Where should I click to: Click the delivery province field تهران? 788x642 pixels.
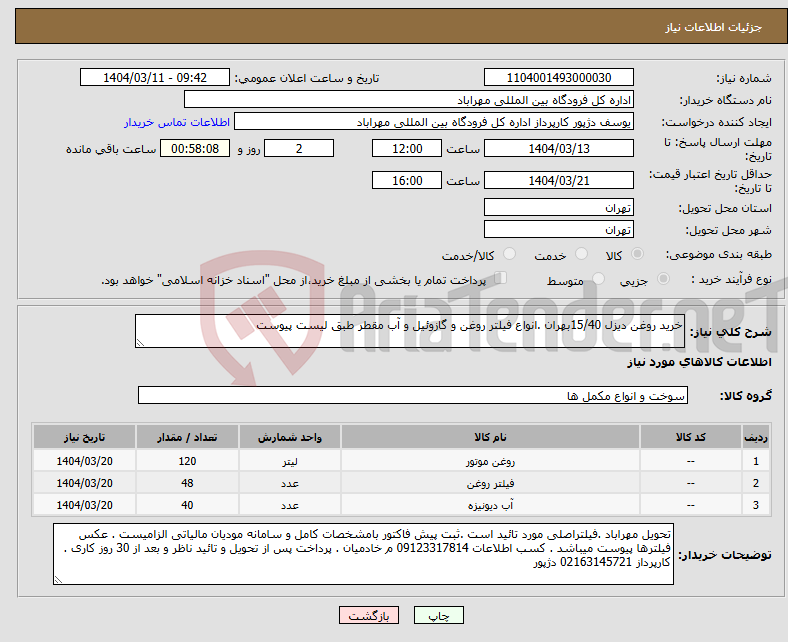pyautogui.click(x=558, y=207)
